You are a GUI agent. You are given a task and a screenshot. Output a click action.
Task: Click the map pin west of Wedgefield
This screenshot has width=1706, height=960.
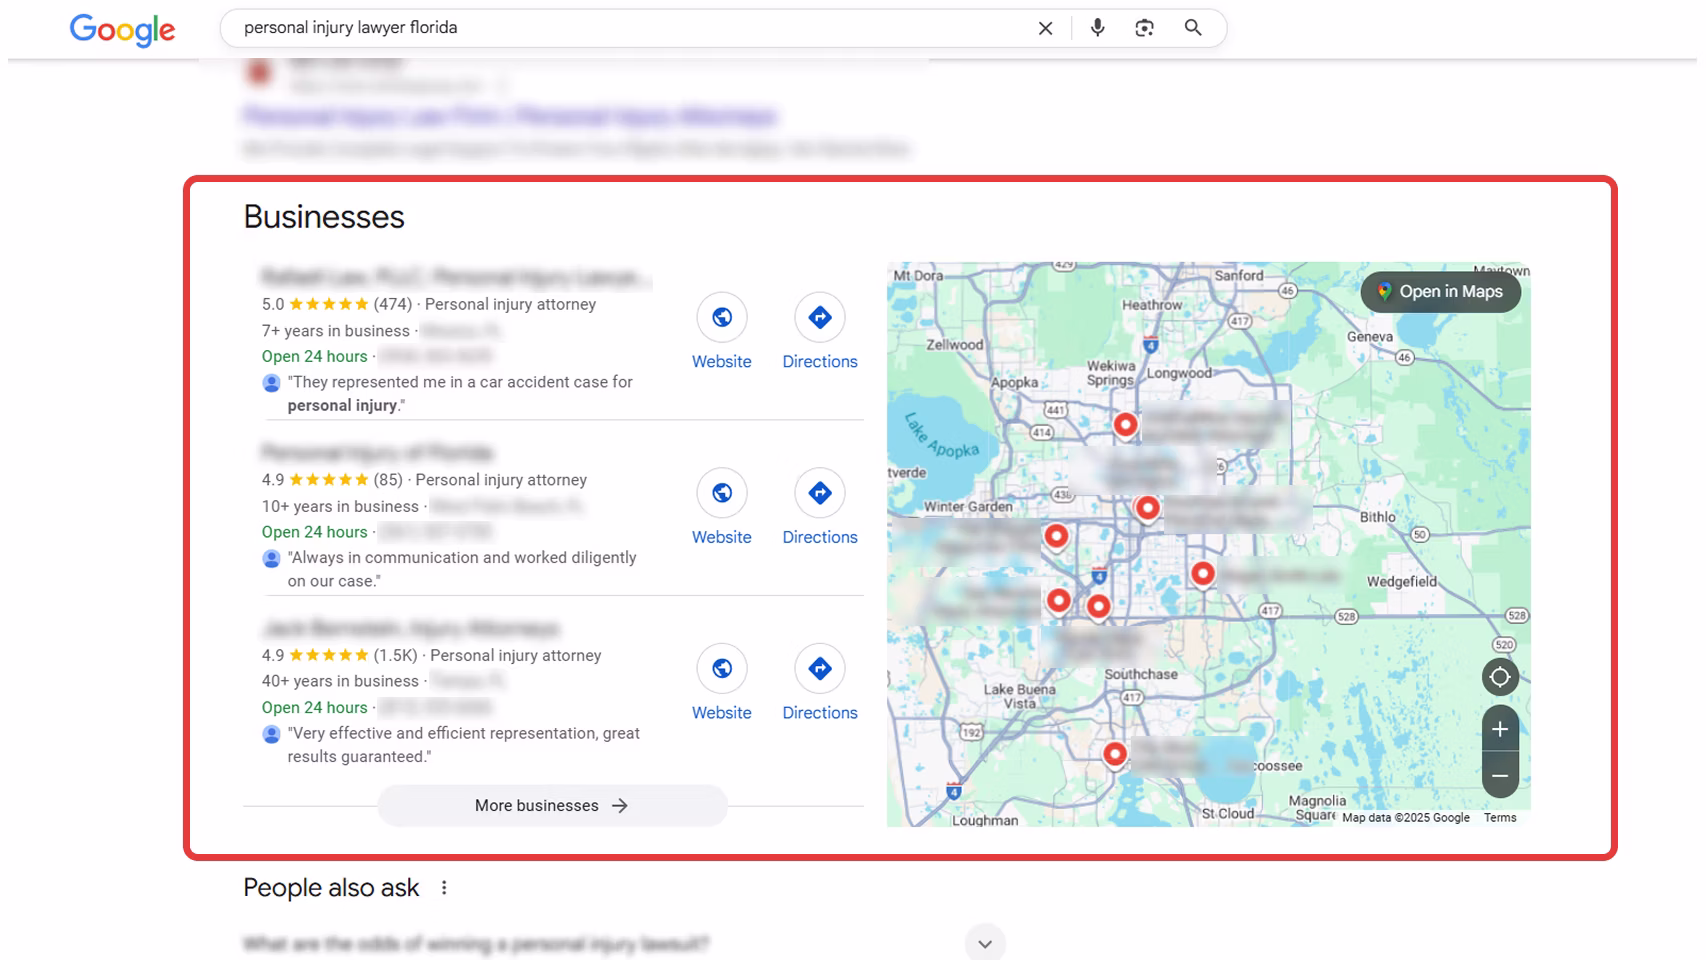pos(1203,575)
